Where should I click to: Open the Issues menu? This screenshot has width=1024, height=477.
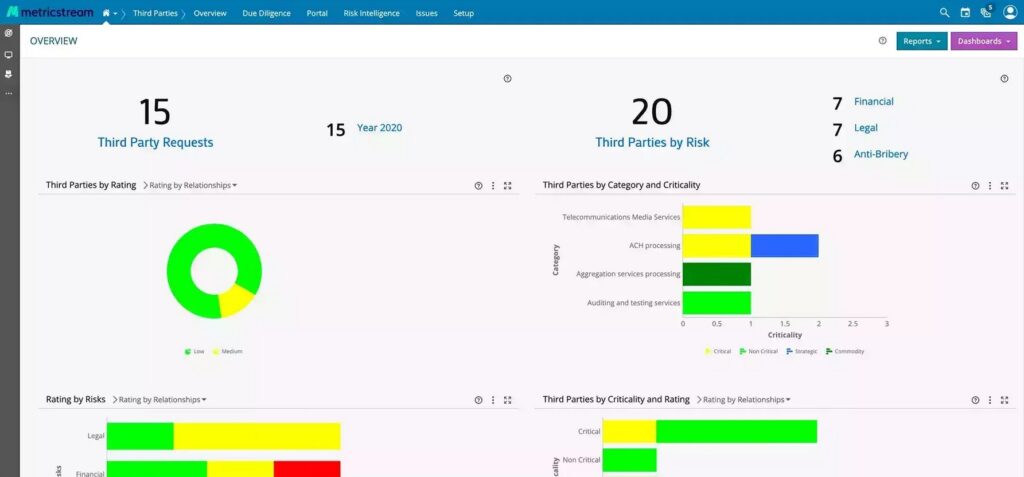(x=426, y=13)
